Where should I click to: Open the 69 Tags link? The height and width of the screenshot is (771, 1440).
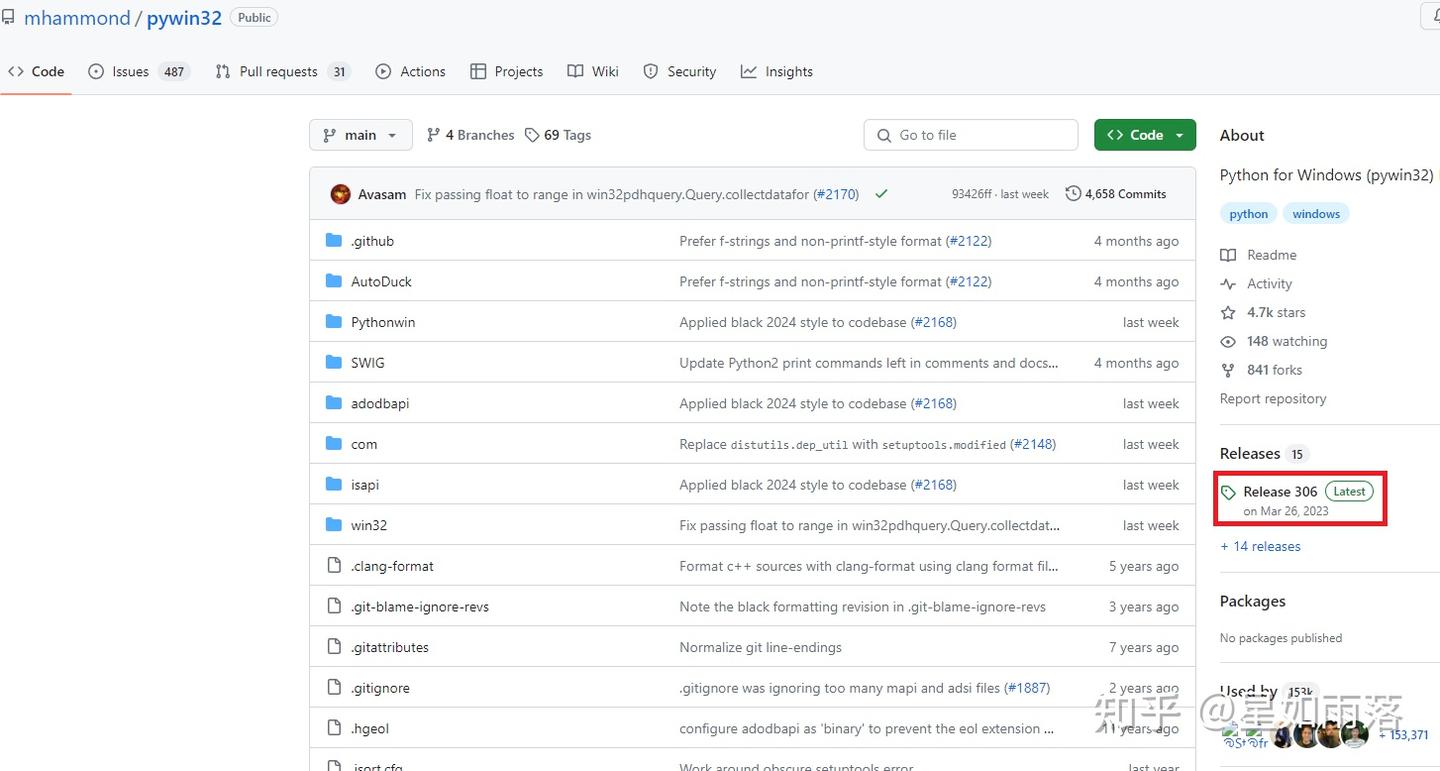tap(558, 135)
